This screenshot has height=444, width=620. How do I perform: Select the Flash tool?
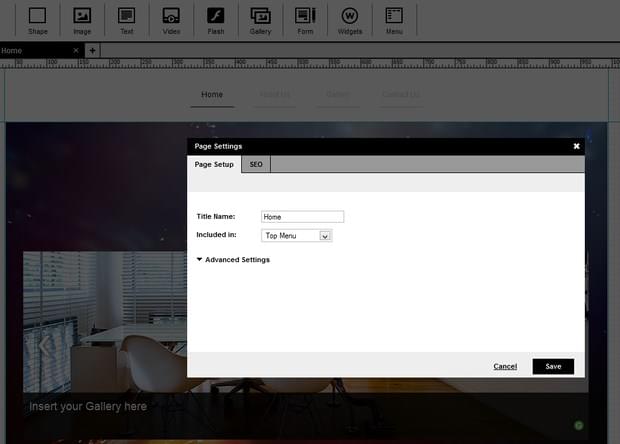[x=216, y=21]
